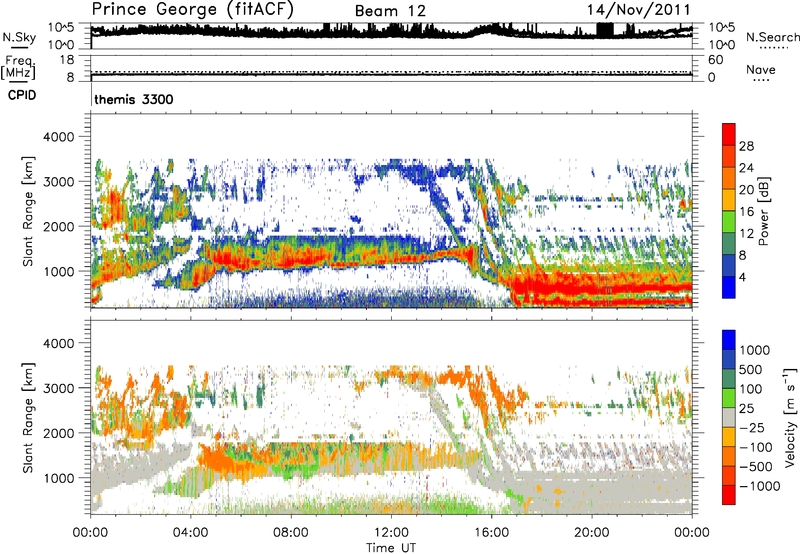Pick yellow Power segment between 16 and 20
This screenshot has height=554, width=800.
click(729, 200)
